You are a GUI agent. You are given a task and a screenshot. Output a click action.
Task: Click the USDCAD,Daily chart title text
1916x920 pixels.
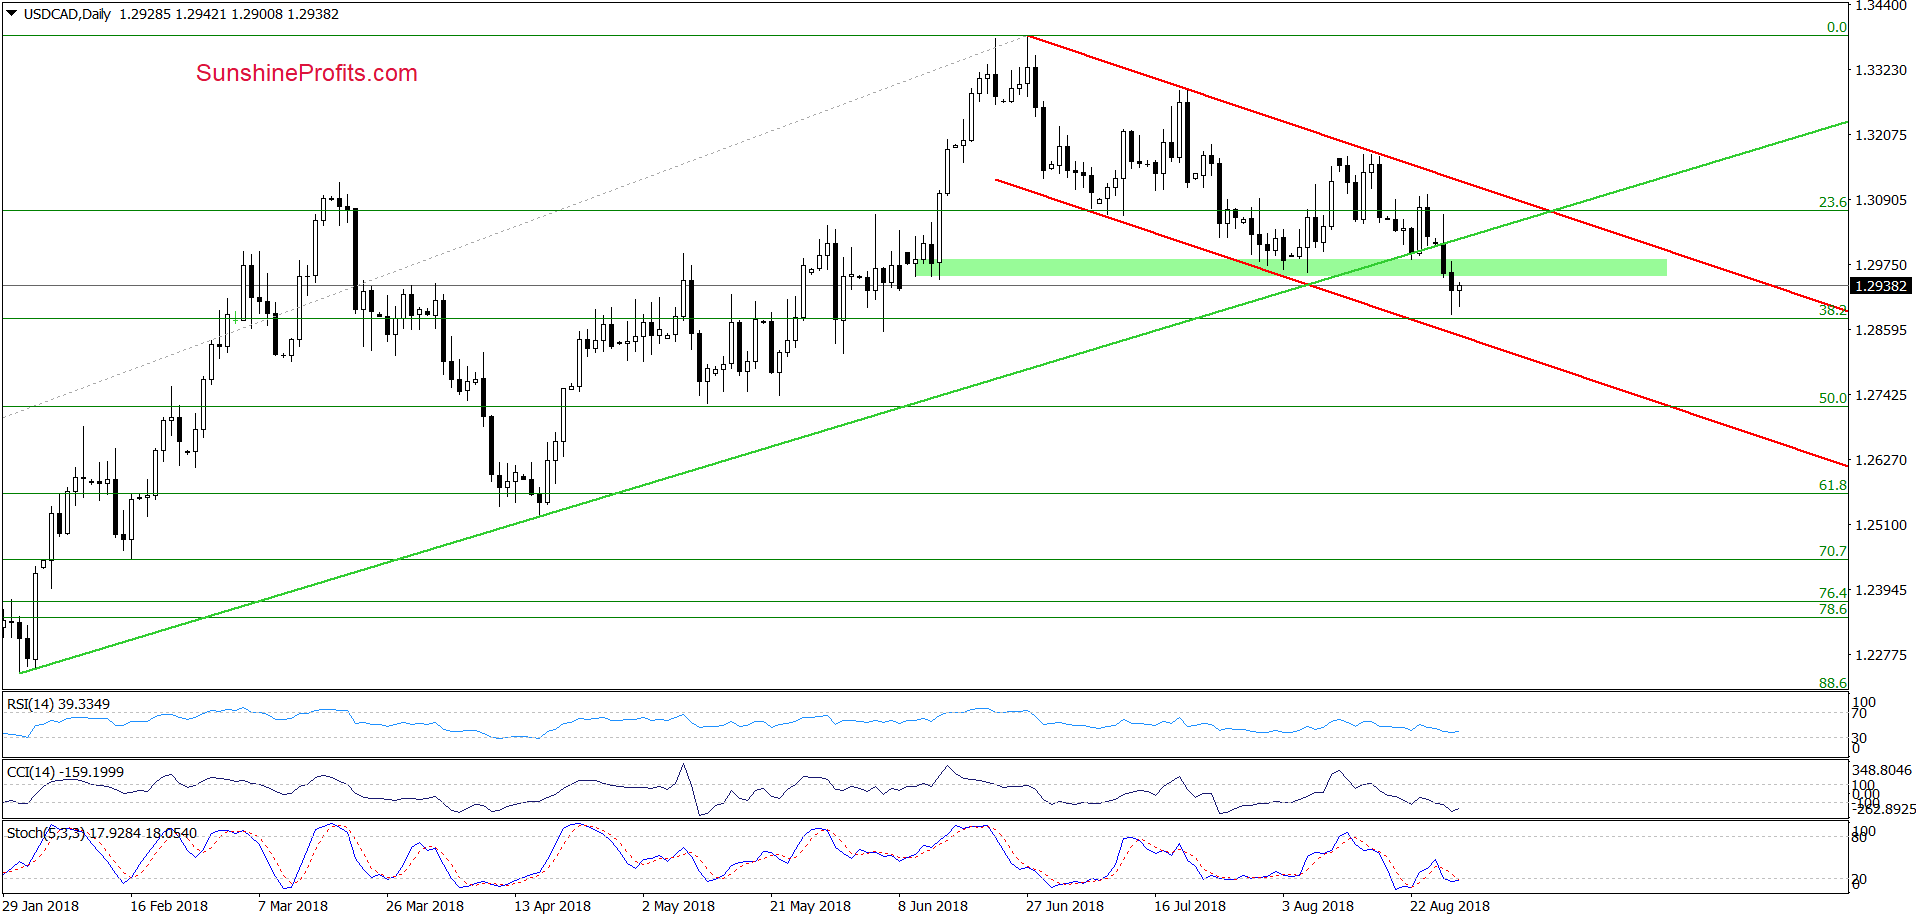point(67,14)
